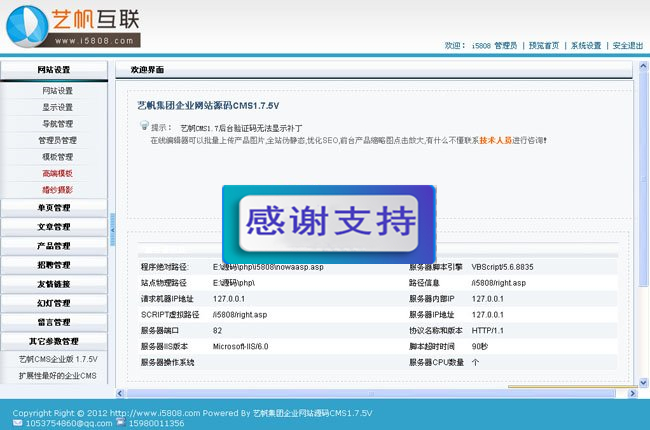Open 网站设置 submenu item
The width and height of the screenshot is (650, 430).
click(57, 90)
